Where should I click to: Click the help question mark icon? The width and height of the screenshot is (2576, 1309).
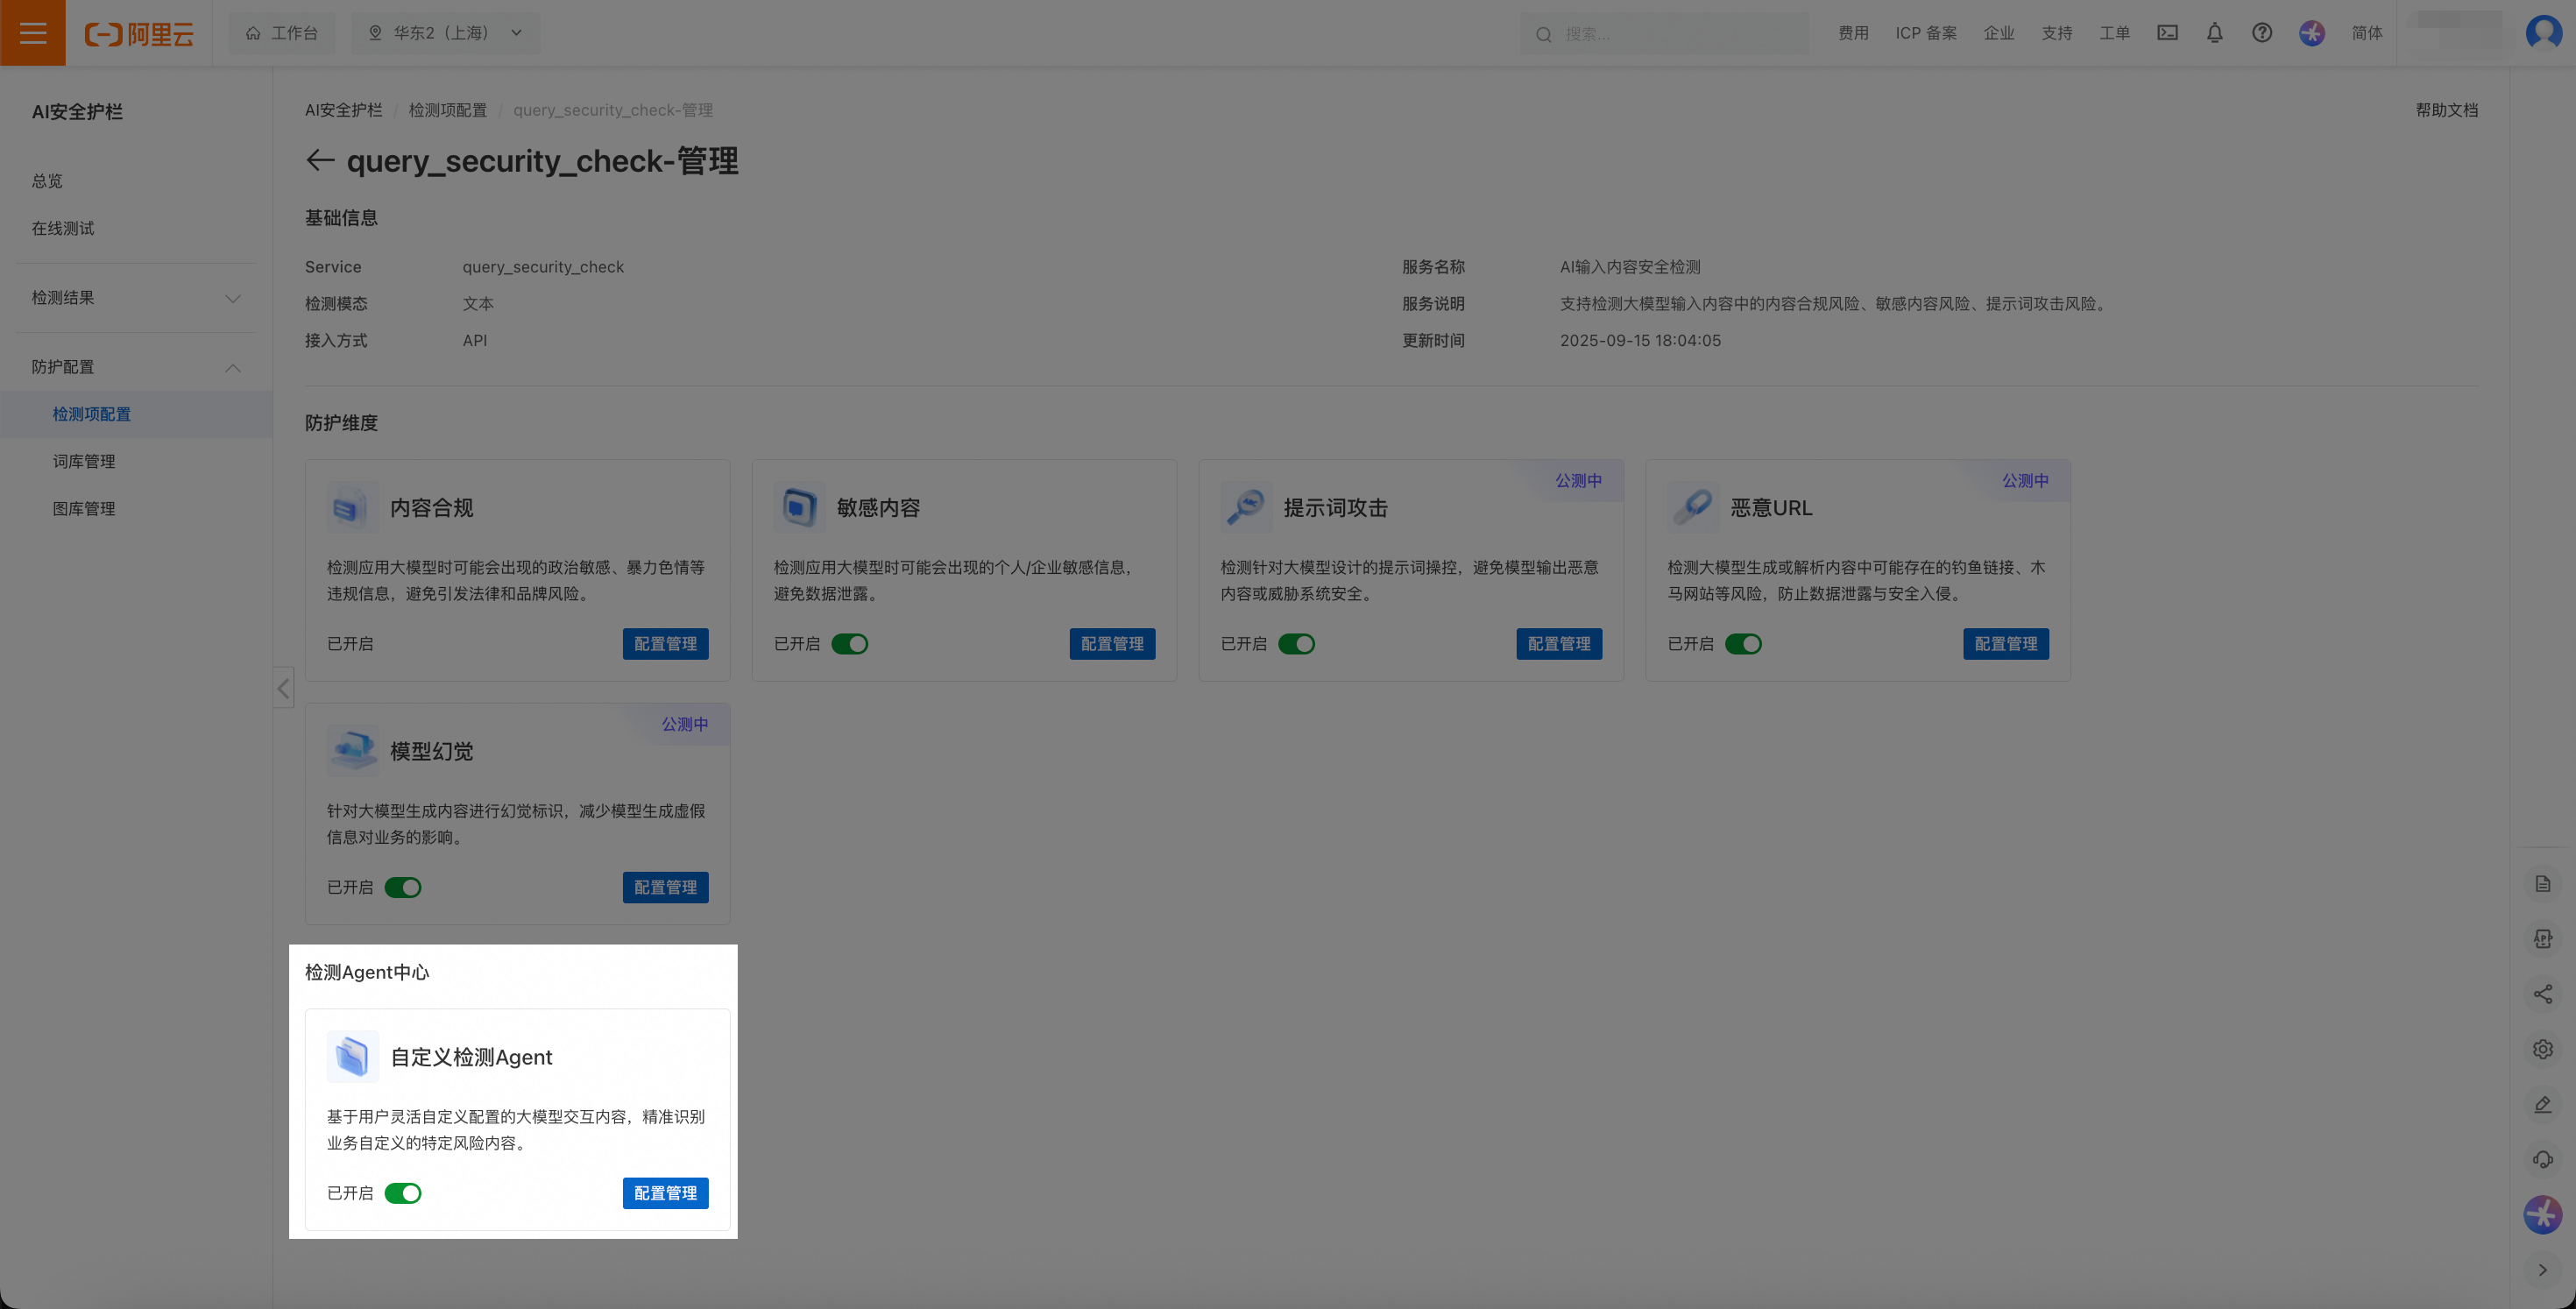pyautogui.click(x=2261, y=33)
